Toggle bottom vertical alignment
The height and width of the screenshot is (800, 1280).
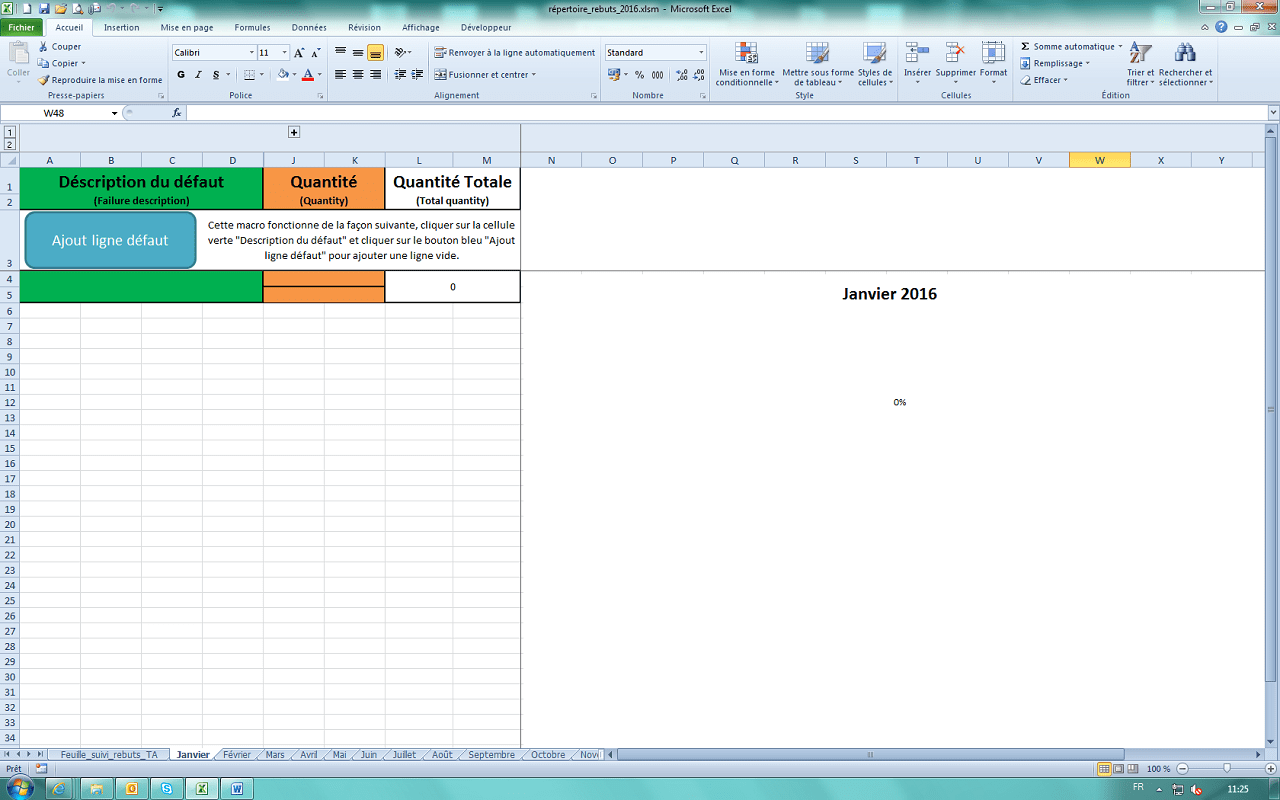[376, 53]
